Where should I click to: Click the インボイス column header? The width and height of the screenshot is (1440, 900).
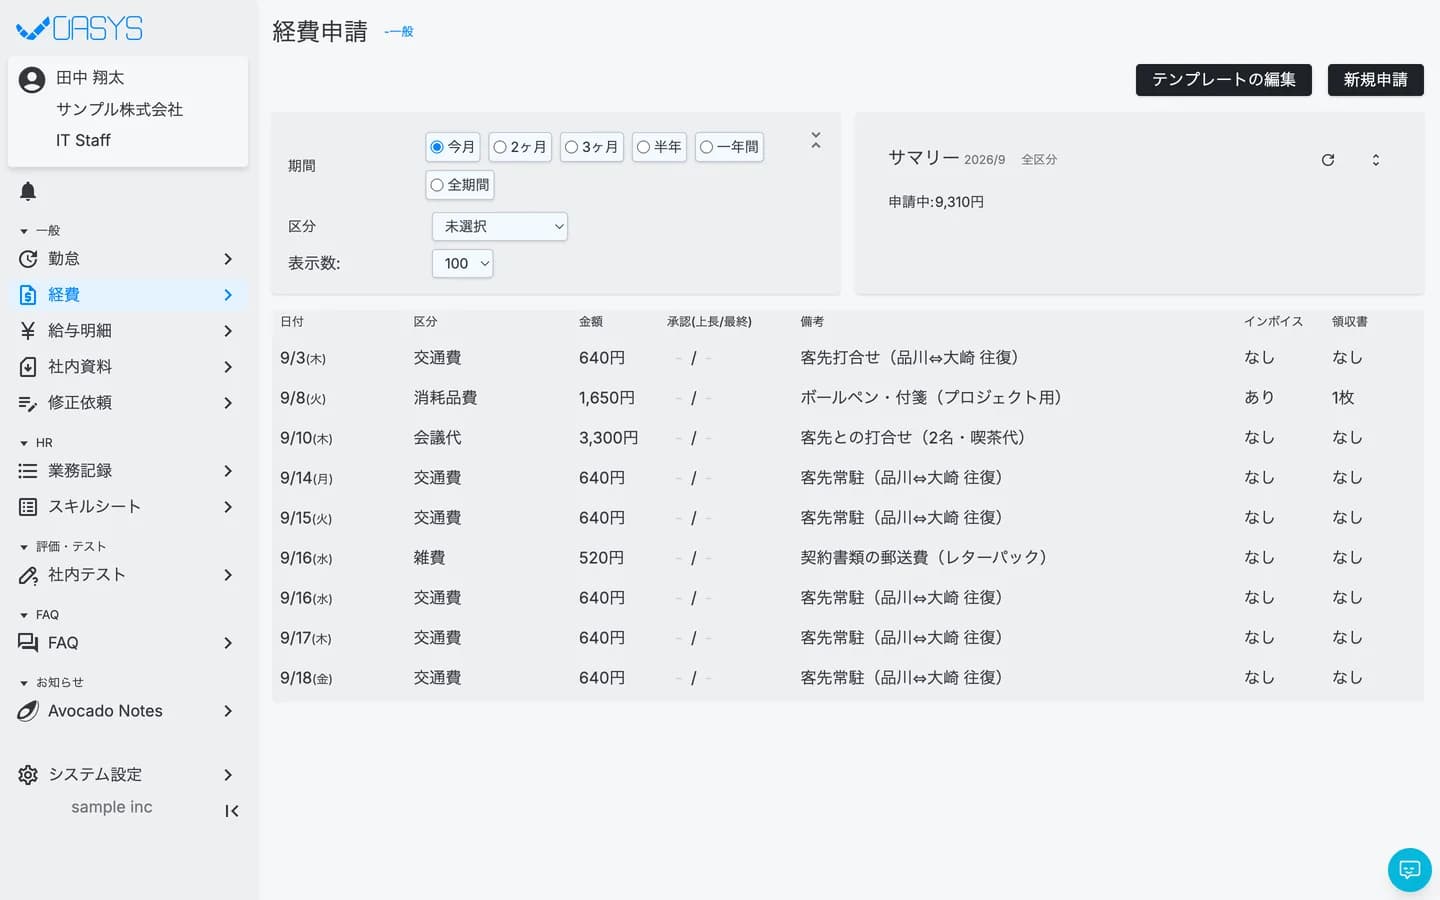click(x=1273, y=322)
